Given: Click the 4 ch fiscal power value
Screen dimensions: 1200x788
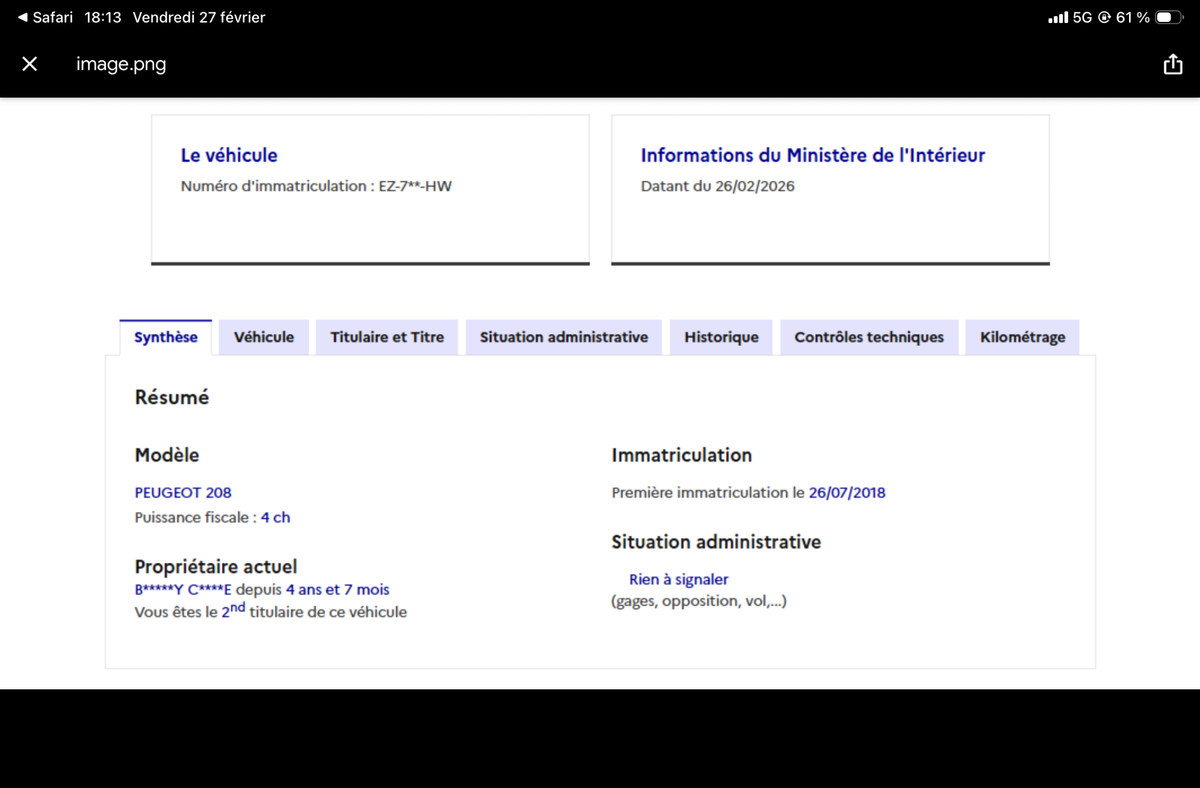Looking at the screenshot, I should (x=275, y=517).
